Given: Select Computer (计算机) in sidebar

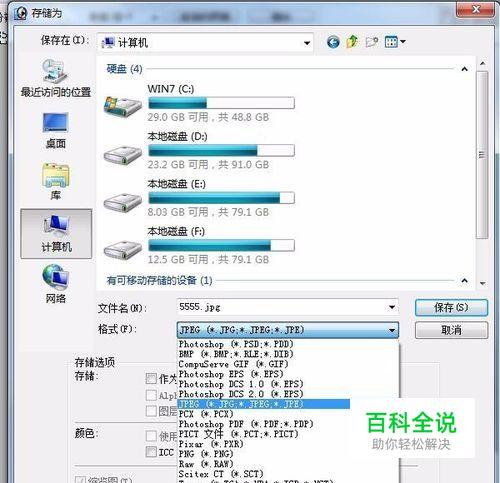Looking at the screenshot, I should click(x=56, y=234).
